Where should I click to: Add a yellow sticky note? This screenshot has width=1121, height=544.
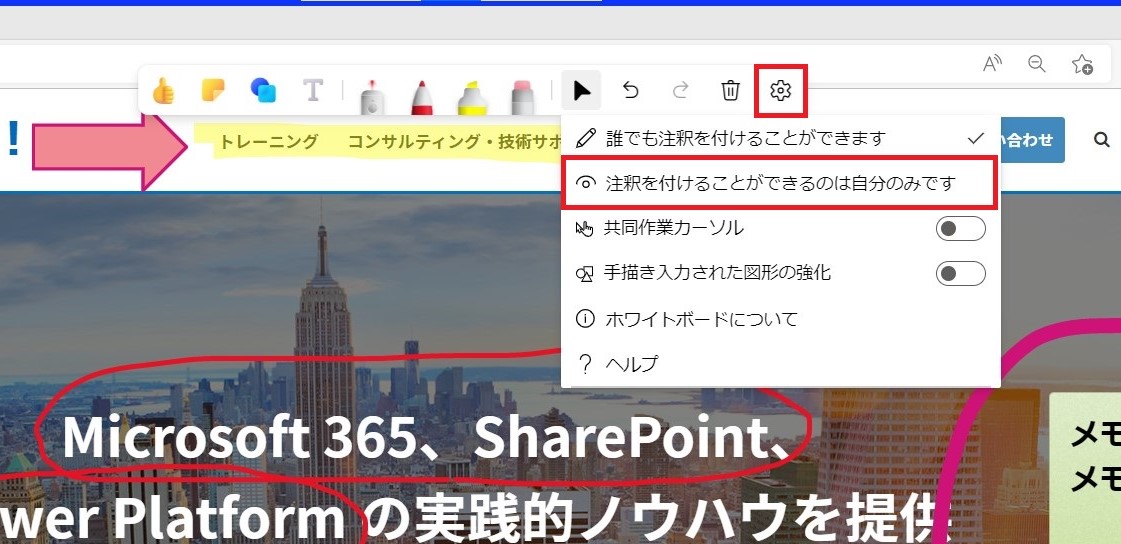213,90
